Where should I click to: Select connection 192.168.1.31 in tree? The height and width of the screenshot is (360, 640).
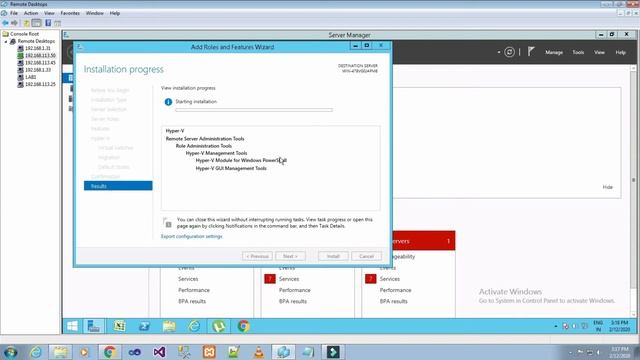tap(38, 48)
